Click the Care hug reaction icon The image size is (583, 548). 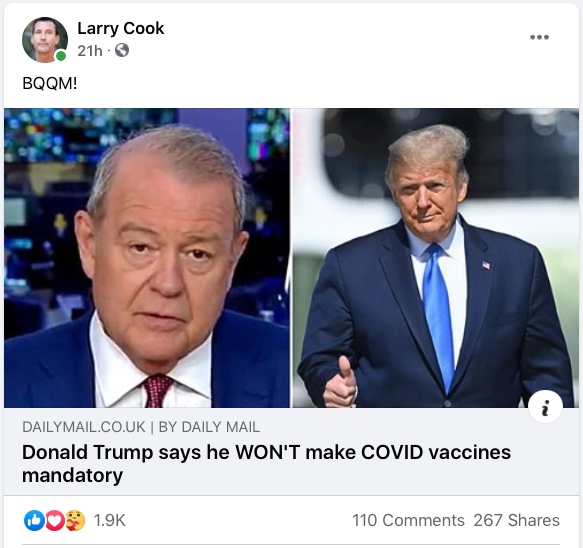point(75,520)
